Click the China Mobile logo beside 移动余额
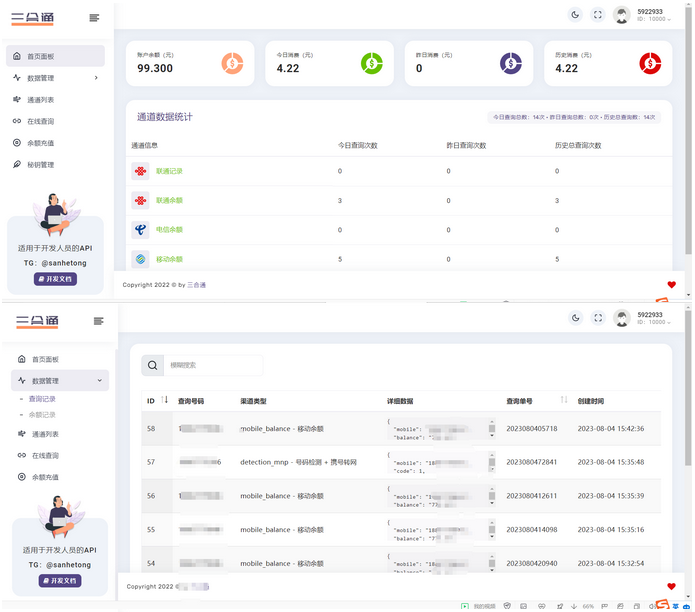Screen dimensions: 695x612 140,259
